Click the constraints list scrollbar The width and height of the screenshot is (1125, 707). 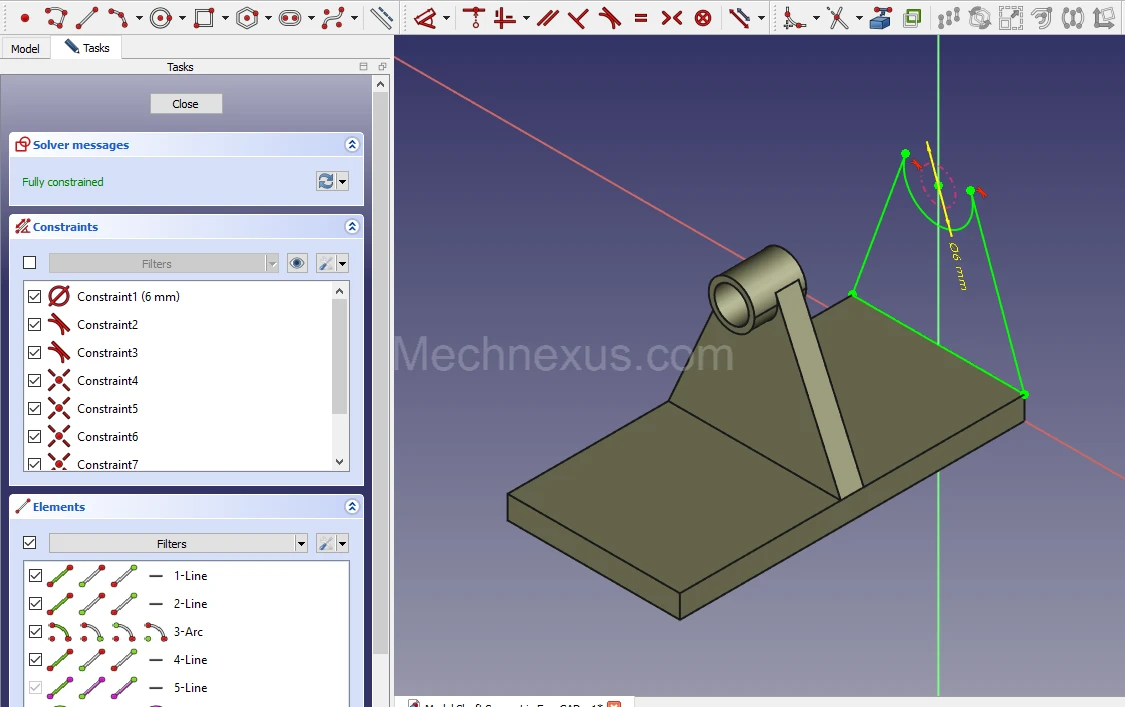[x=339, y=356]
